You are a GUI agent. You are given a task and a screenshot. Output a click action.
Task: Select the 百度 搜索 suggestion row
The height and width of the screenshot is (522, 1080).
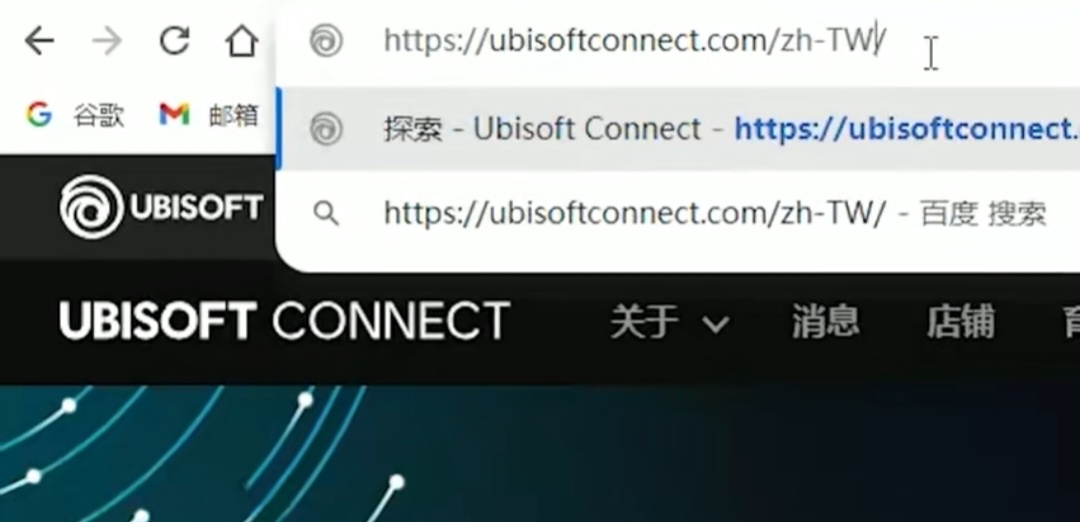pyautogui.click(x=678, y=213)
